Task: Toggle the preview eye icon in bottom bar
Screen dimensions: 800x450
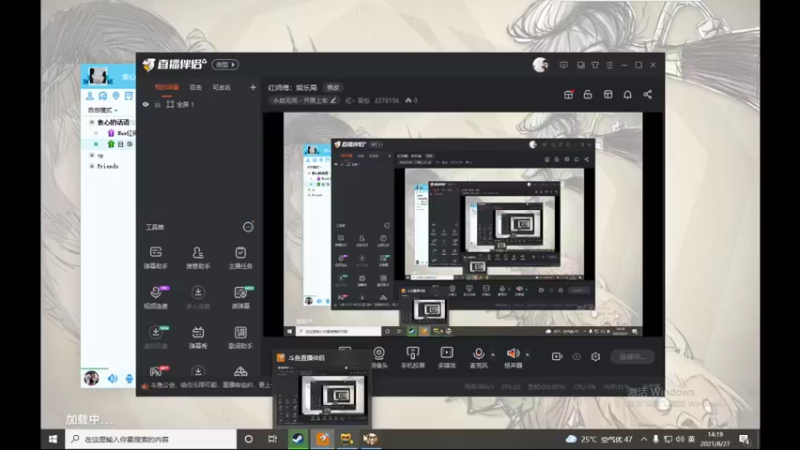Action: [x=576, y=357]
